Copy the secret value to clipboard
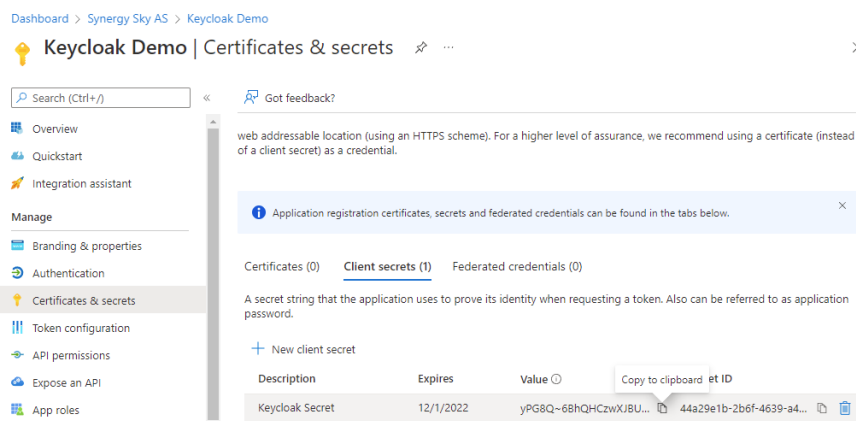Viewport: 856px width, 421px height. click(662, 407)
